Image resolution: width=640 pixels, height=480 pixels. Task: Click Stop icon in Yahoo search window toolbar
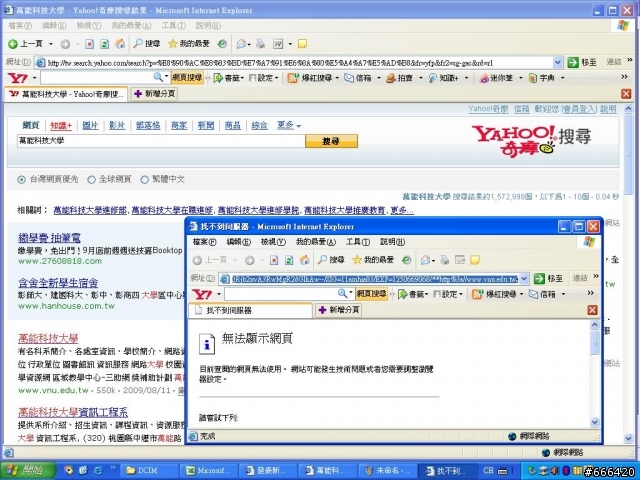click(x=89, y=44)
